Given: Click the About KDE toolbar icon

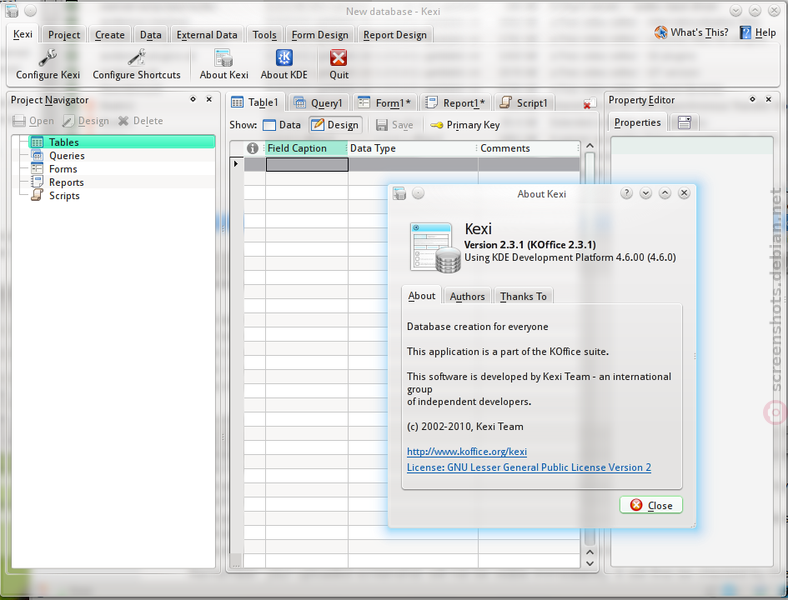Looking at the screenshot, I should [x=284, y=64].
